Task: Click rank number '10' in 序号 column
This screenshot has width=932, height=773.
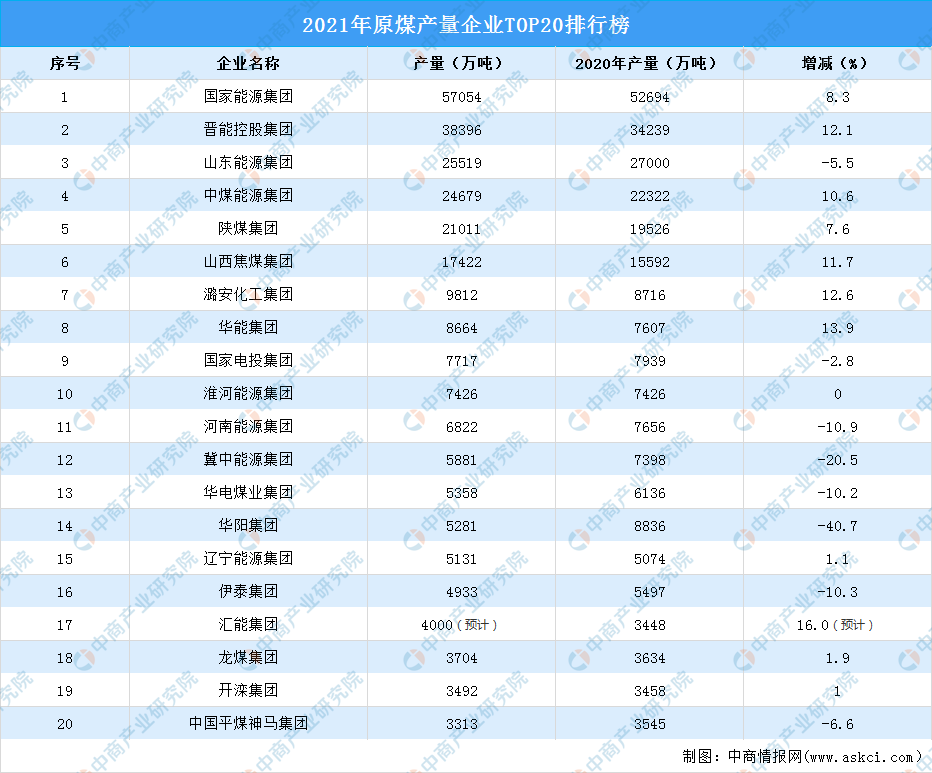Action: coord(65,394)
